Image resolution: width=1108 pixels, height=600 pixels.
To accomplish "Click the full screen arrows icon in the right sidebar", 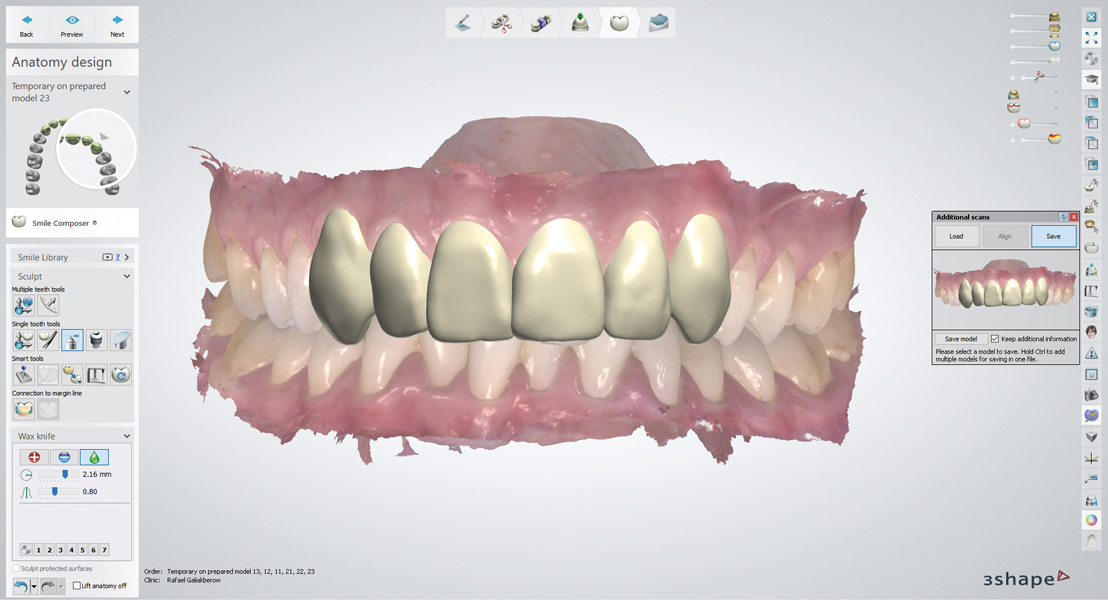I will (x=1091, y=38).
